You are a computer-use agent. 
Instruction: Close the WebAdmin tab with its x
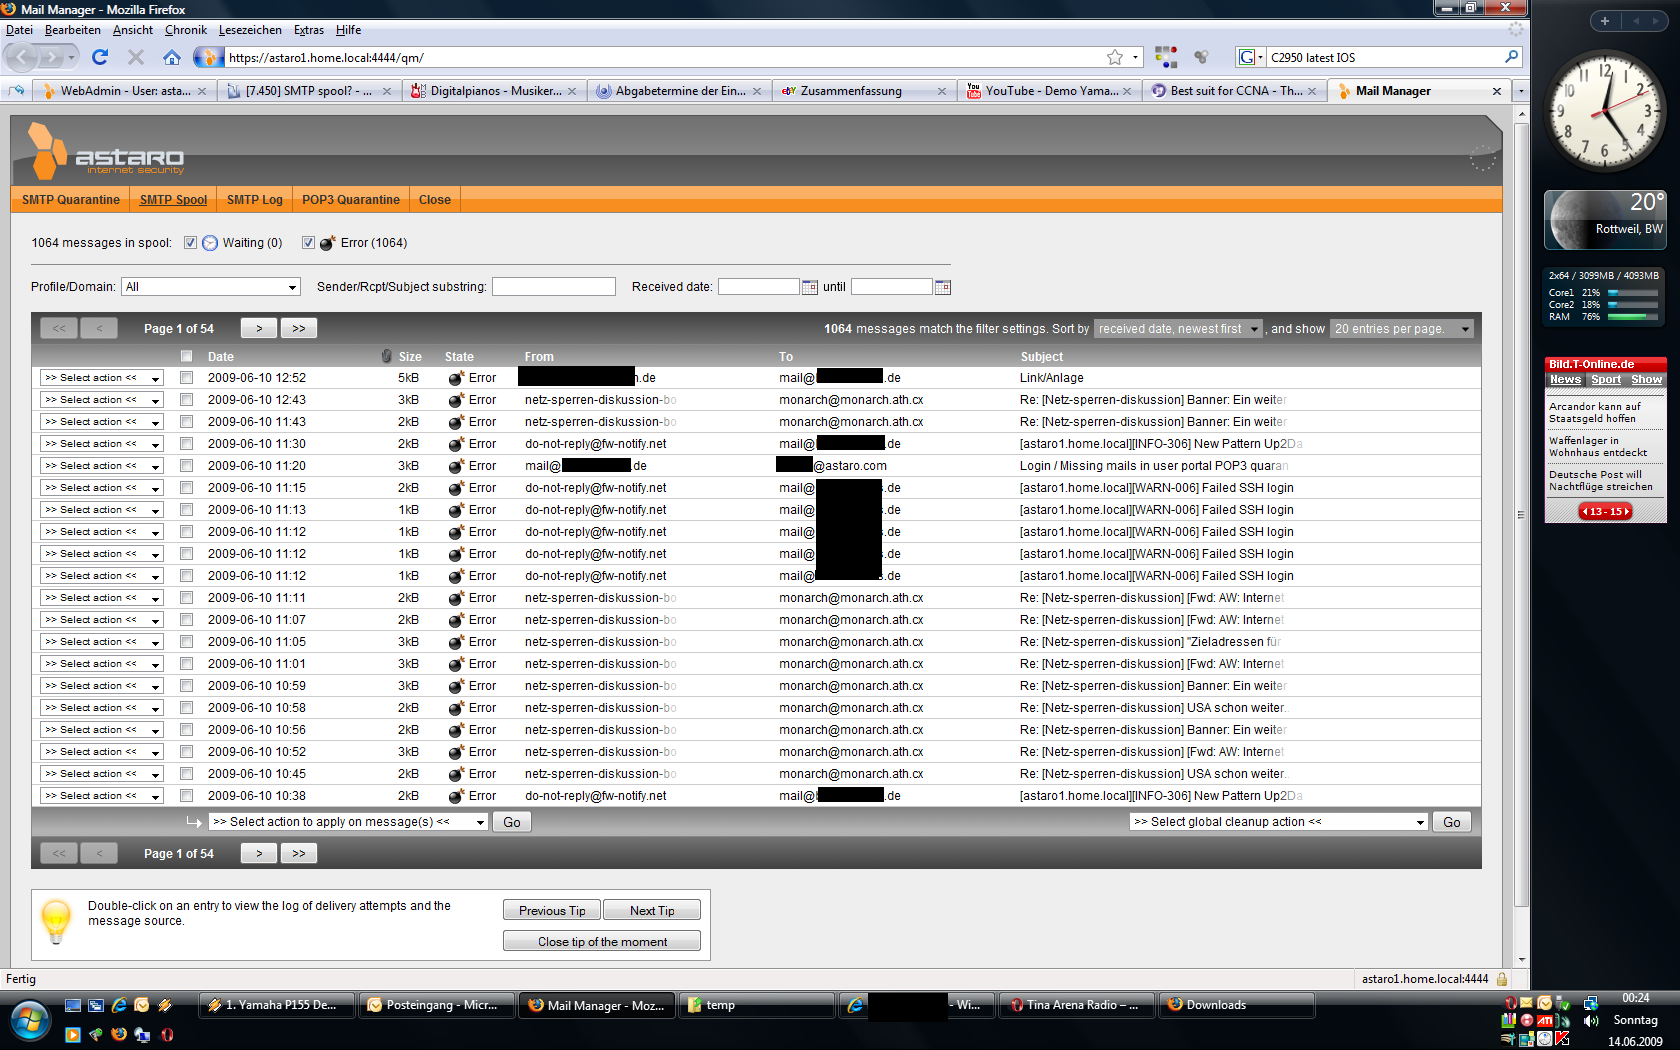click(202, 91)
